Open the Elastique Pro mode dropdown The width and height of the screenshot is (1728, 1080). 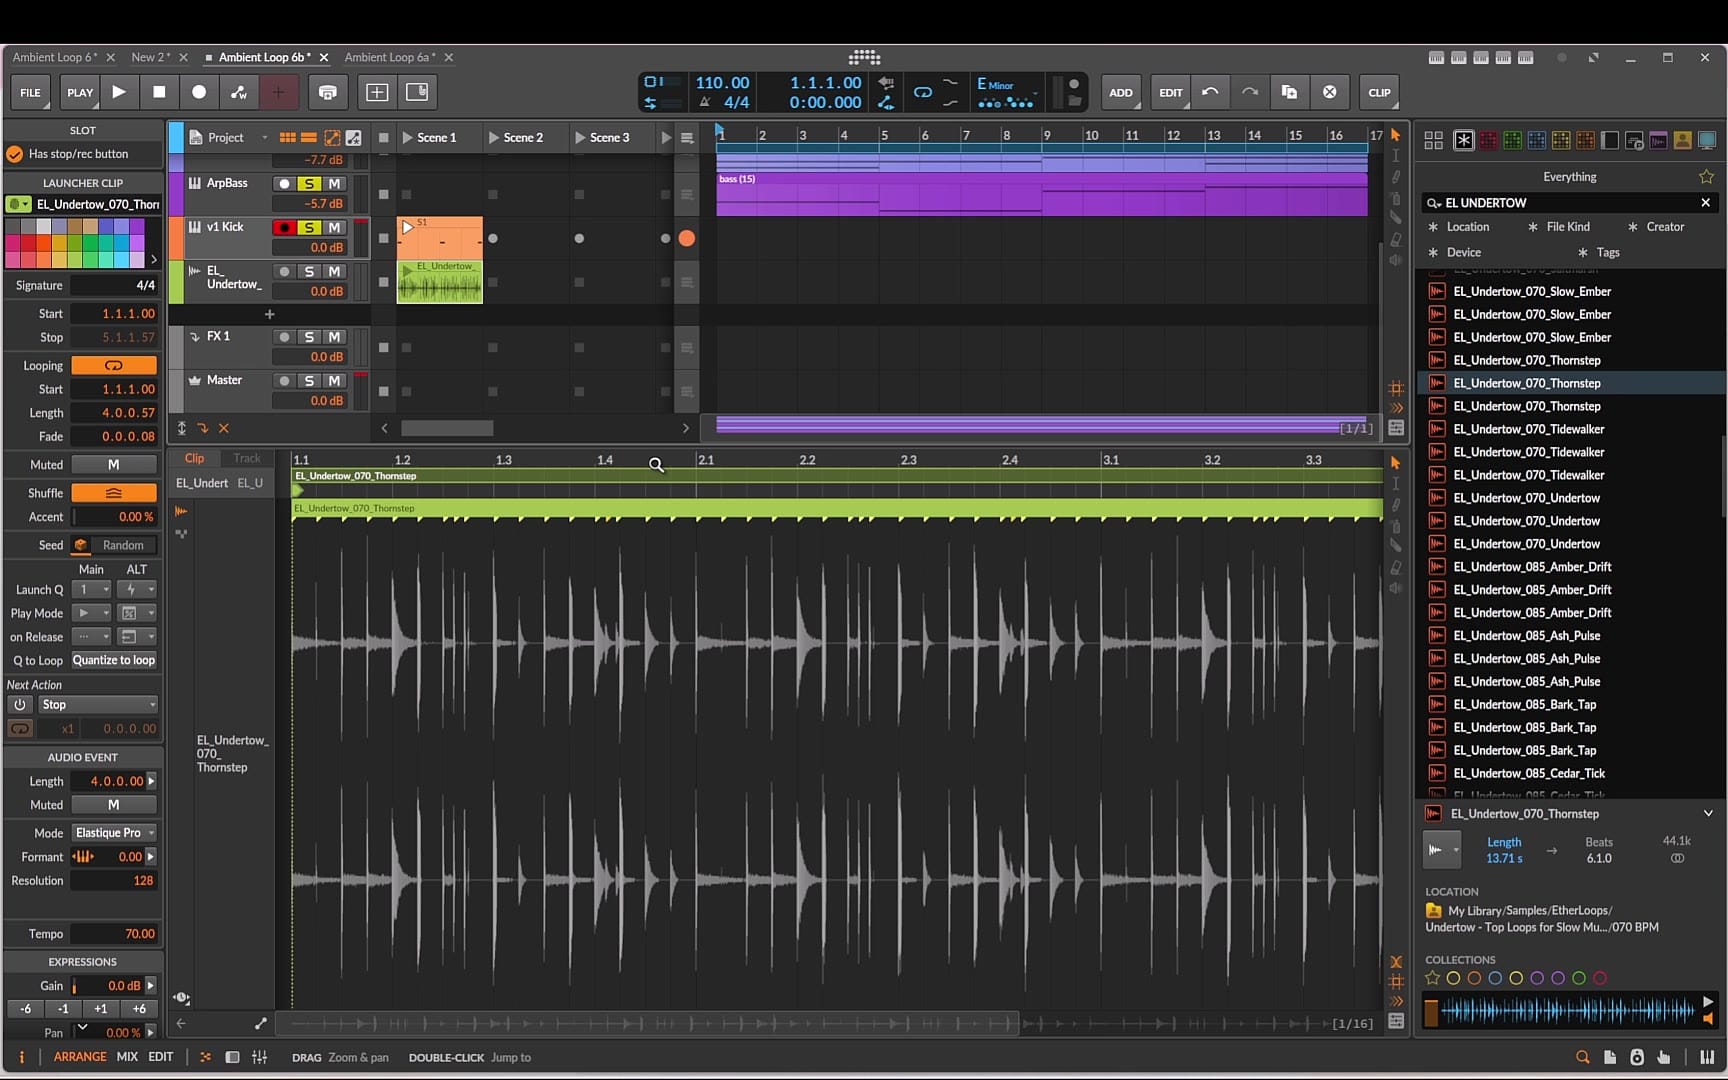[x=114, y=833]
